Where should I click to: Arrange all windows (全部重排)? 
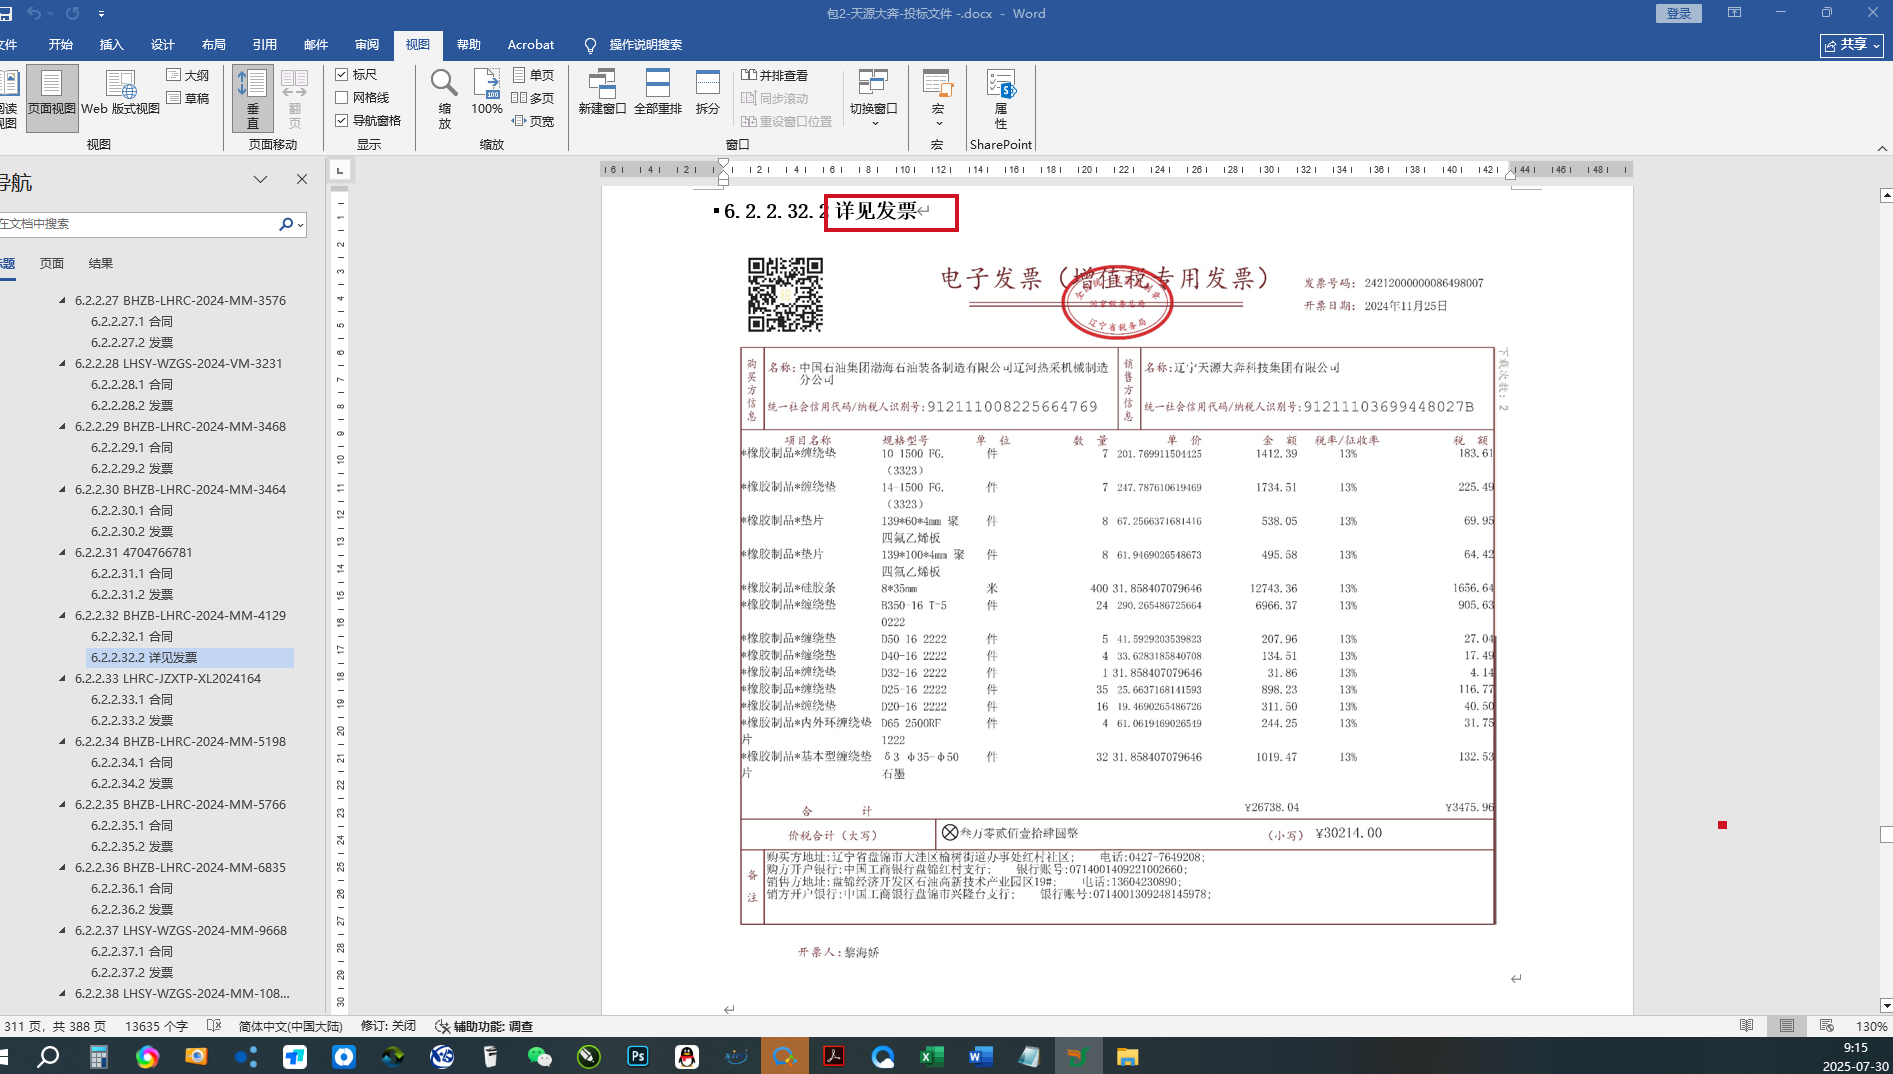point(657,93)
